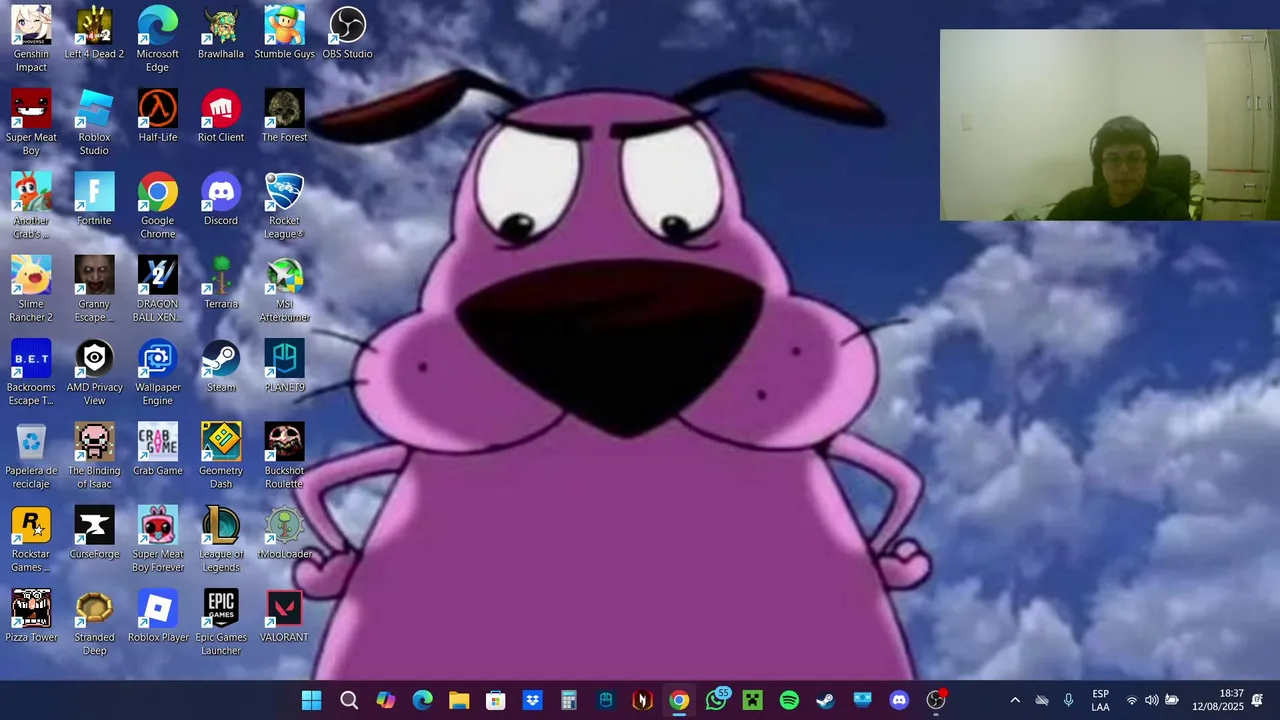Select the Papelera de reciclaje icon
This screenshot has height=720, width=1280.
pyautogui.click(x=31, y=456)
